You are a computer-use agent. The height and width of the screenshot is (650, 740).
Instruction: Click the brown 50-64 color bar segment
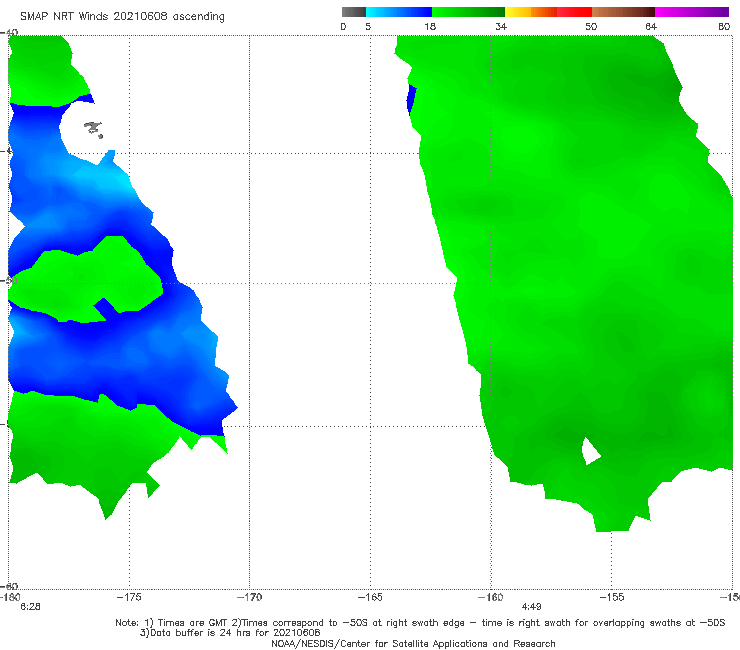click(623, 12)
